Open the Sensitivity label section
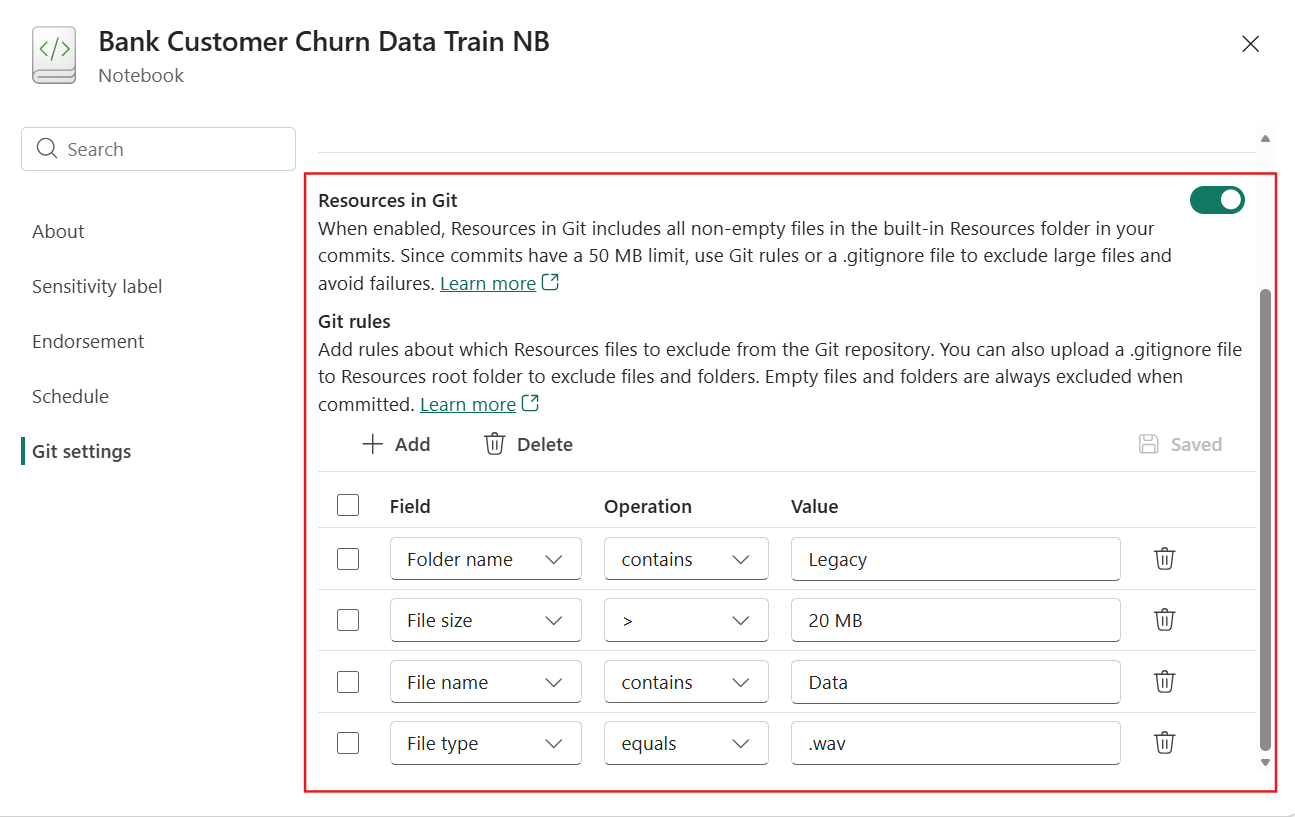Screen dimensions: 1295x817 (97, 286)
